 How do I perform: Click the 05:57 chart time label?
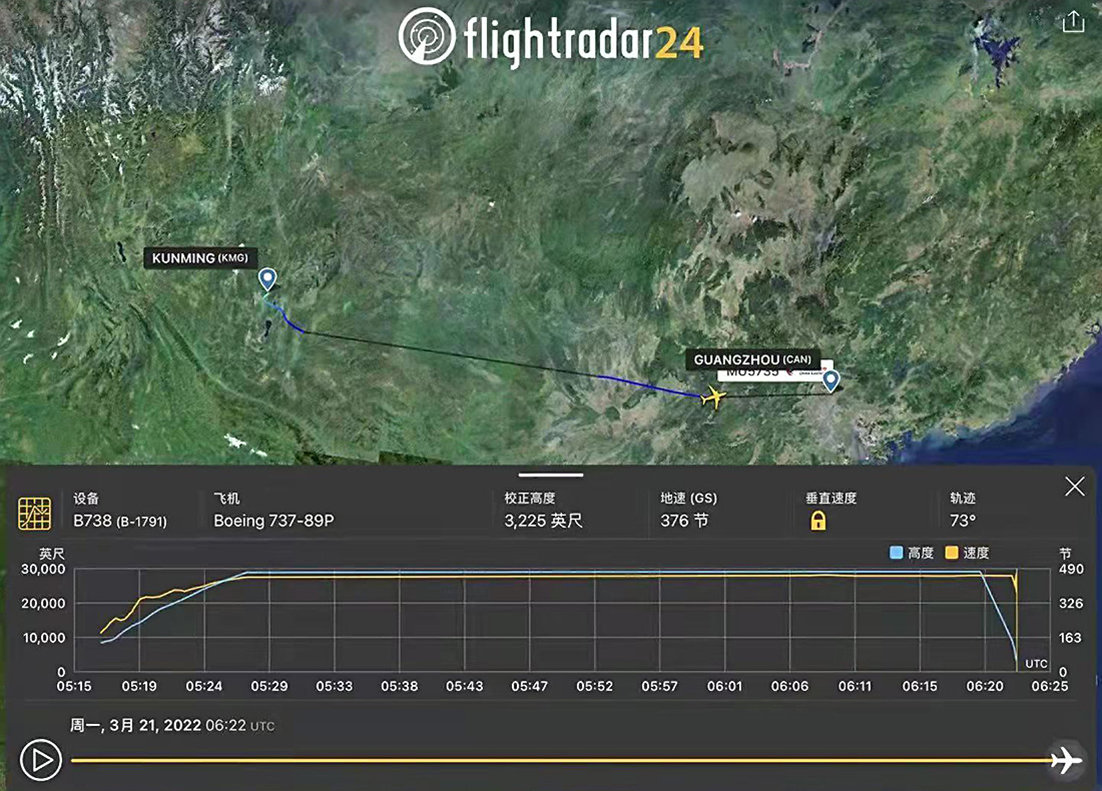[659, 686]
